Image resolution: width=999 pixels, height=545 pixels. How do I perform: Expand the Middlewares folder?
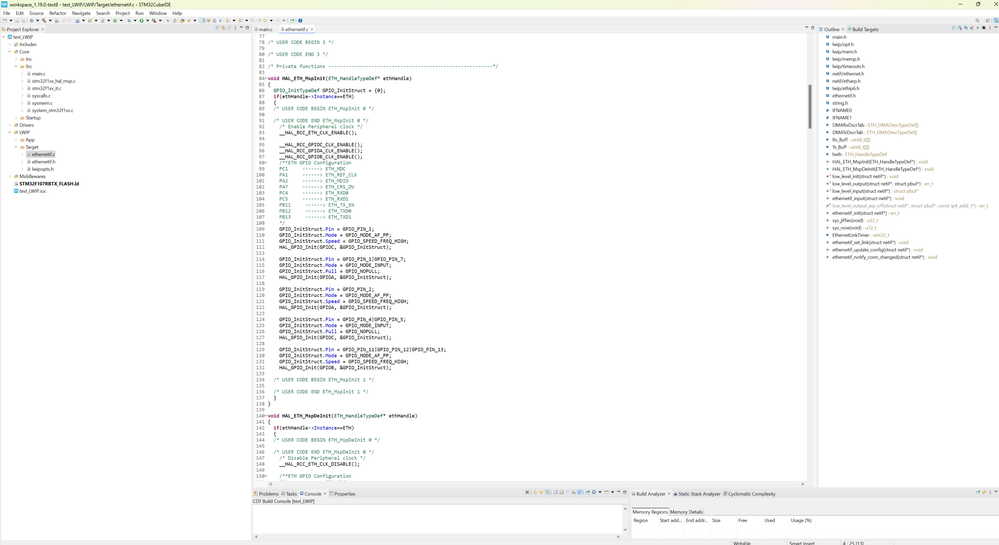point(11,176)
